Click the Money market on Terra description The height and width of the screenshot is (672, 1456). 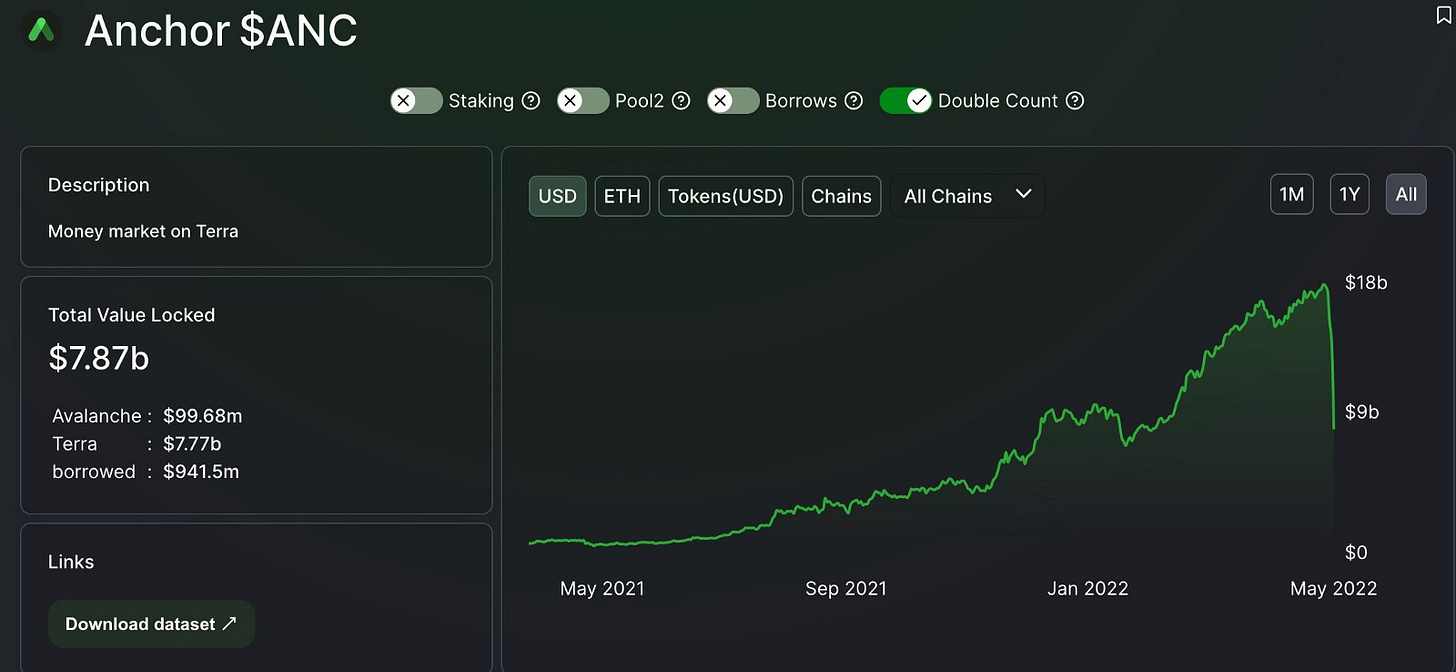(x=143, y=231)
